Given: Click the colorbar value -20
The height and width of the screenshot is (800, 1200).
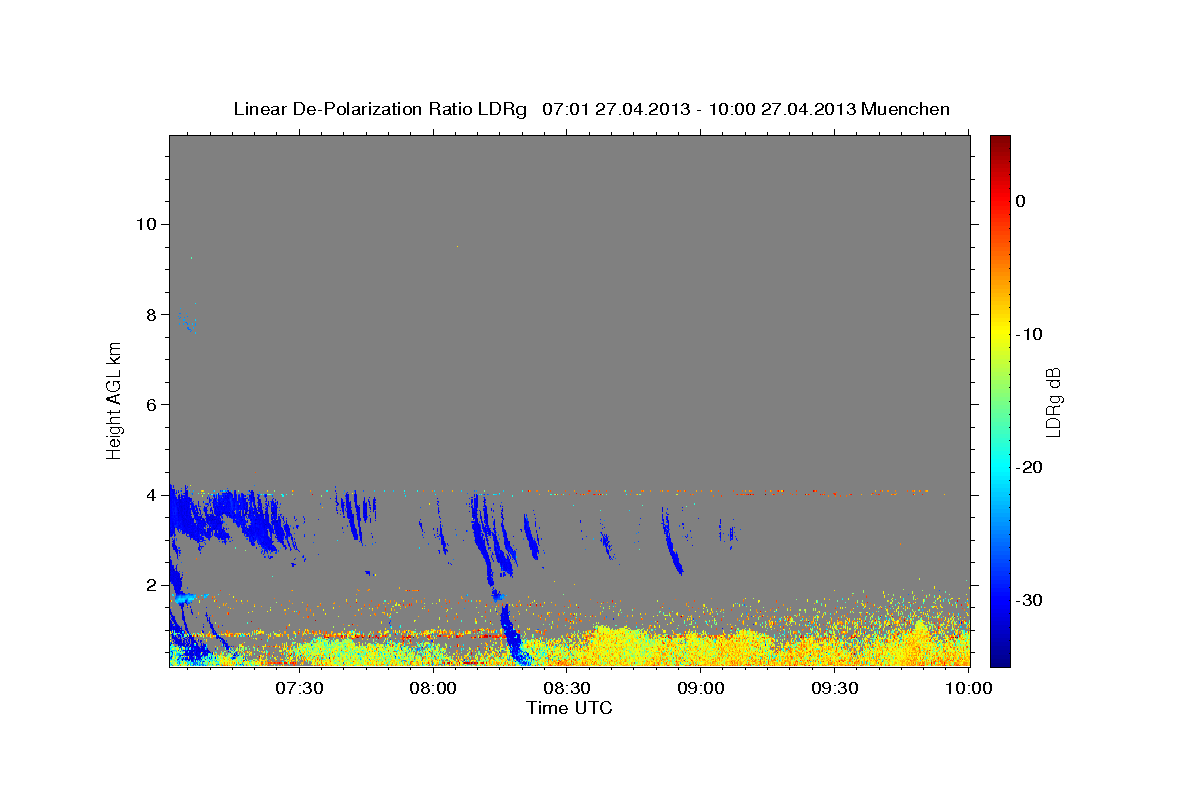Looking at the screenshot, I should (1029, 467).
